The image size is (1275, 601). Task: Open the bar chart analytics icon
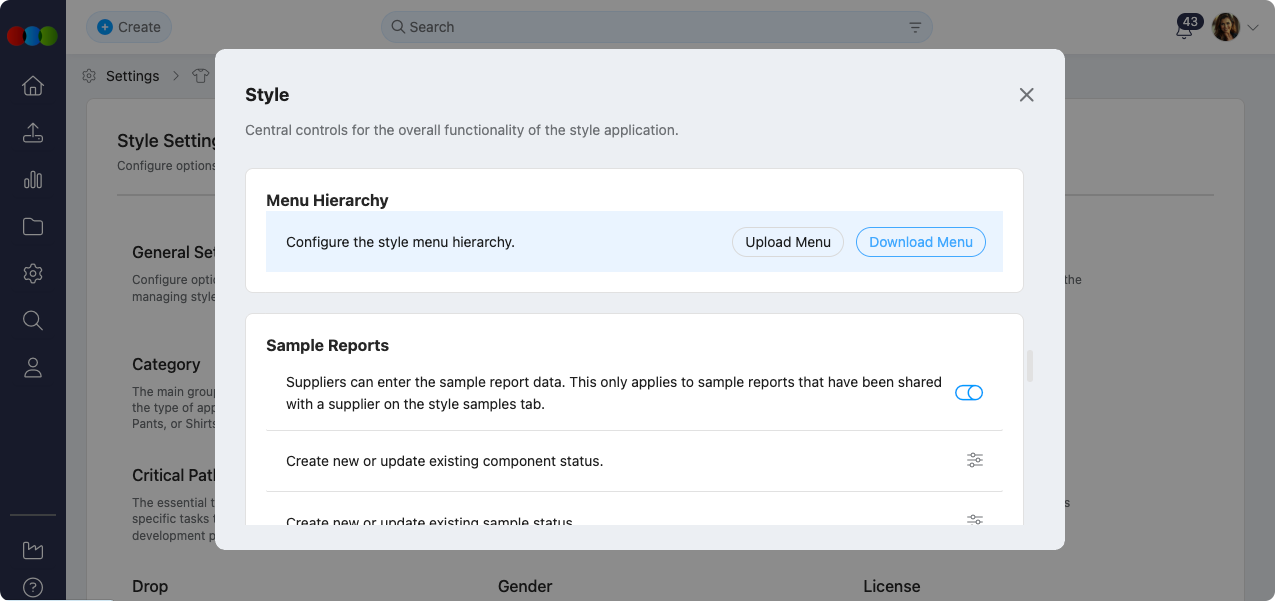click(33, 180)
